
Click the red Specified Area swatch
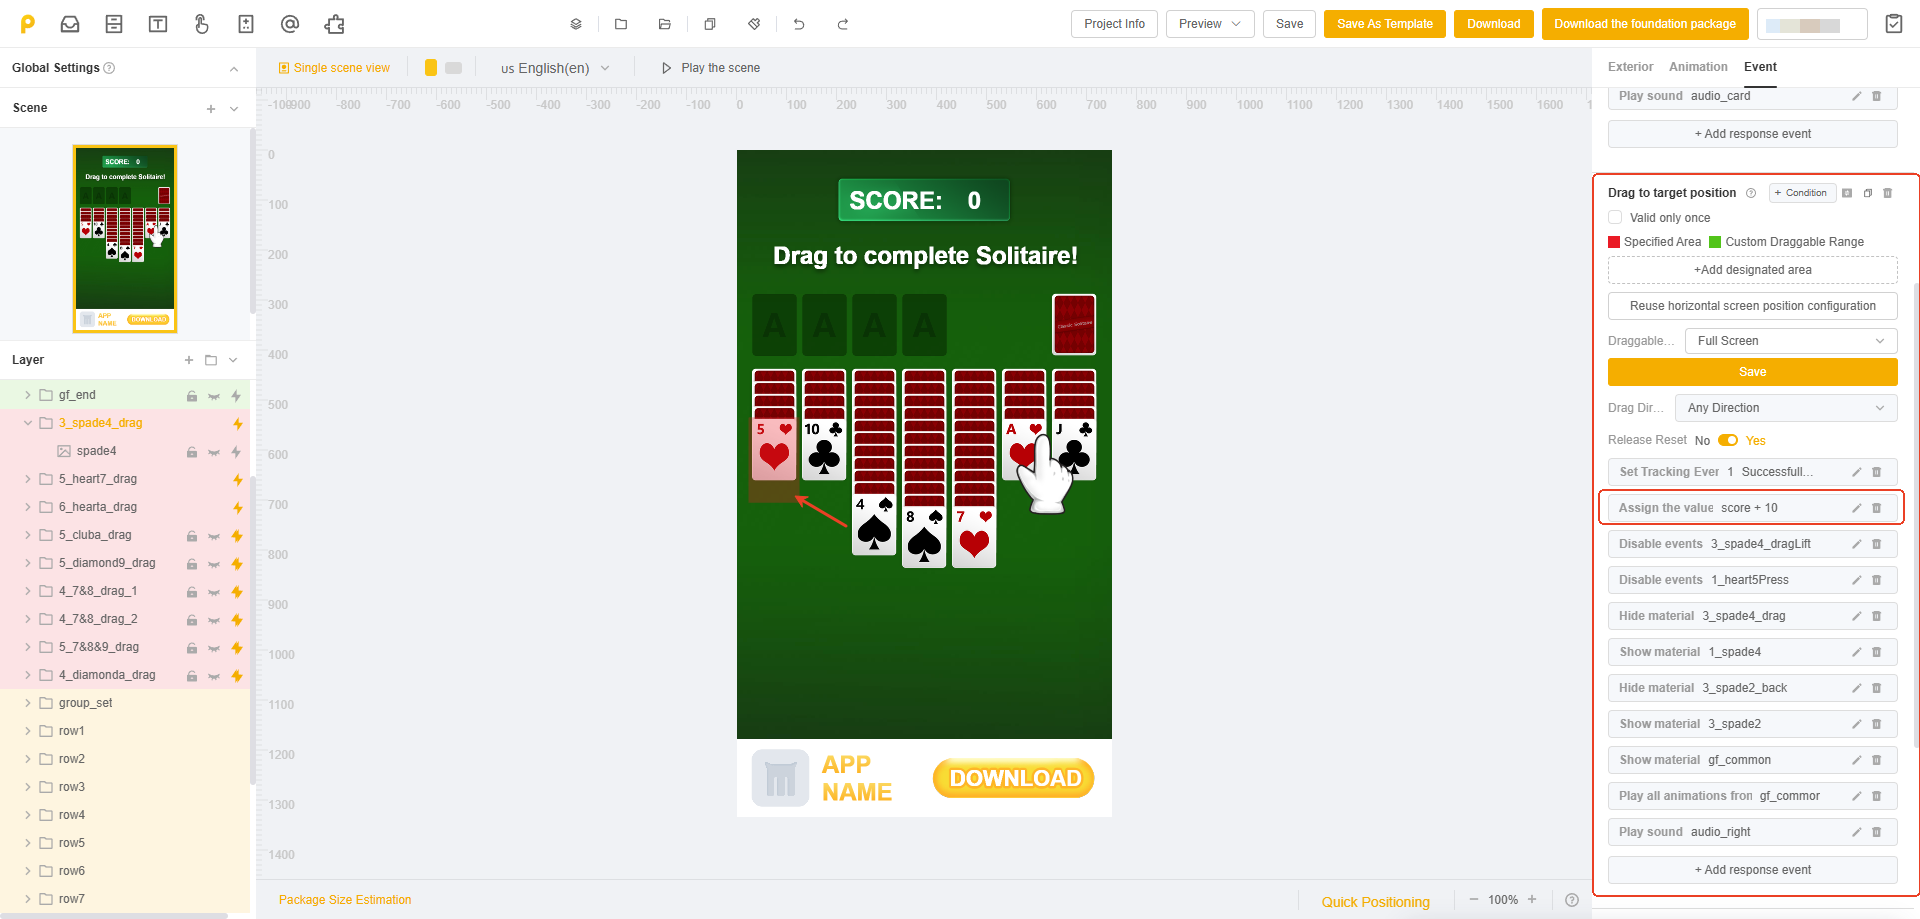(x=1614, y=242)
